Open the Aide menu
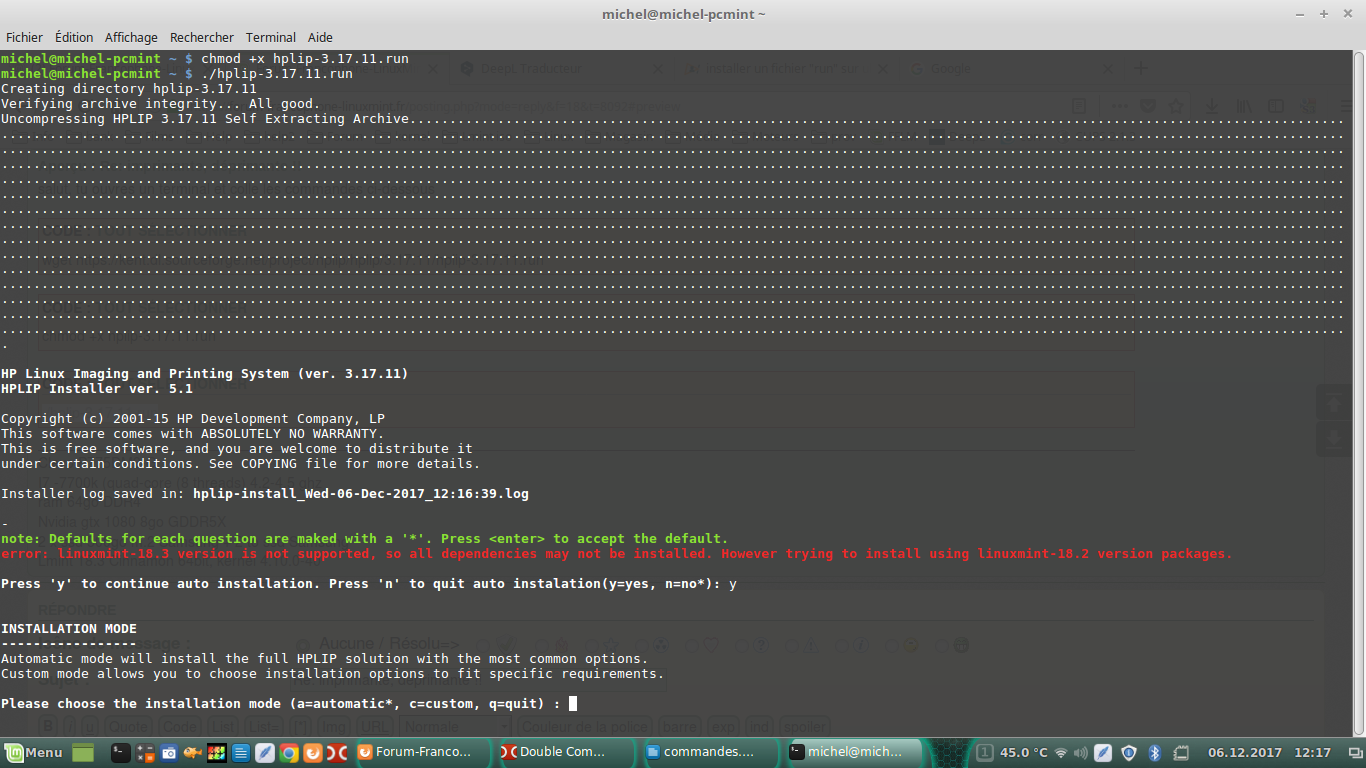This screenshot has height=768, width=1366. (x=320, y=37)
